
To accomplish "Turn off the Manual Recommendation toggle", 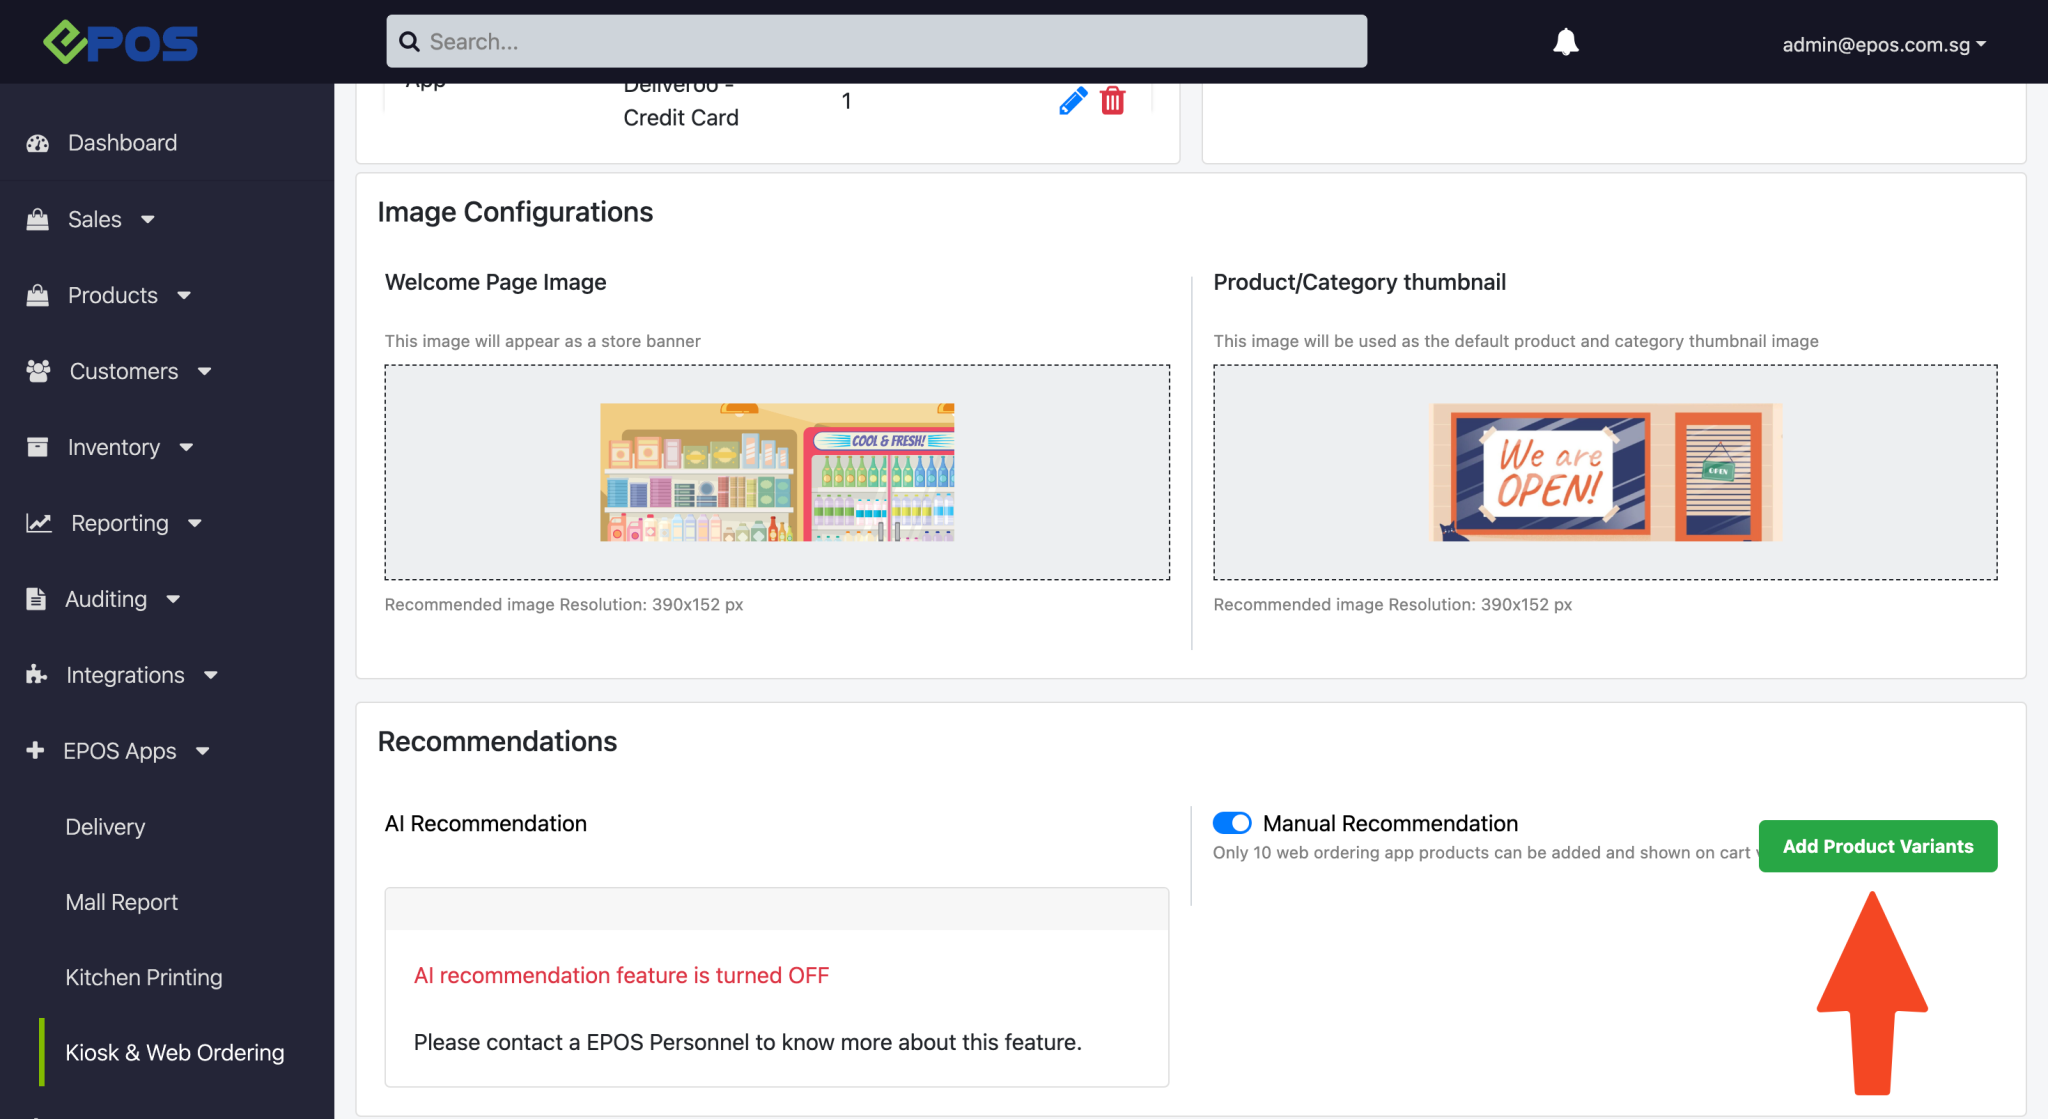I will click(x=1232, y=823).
